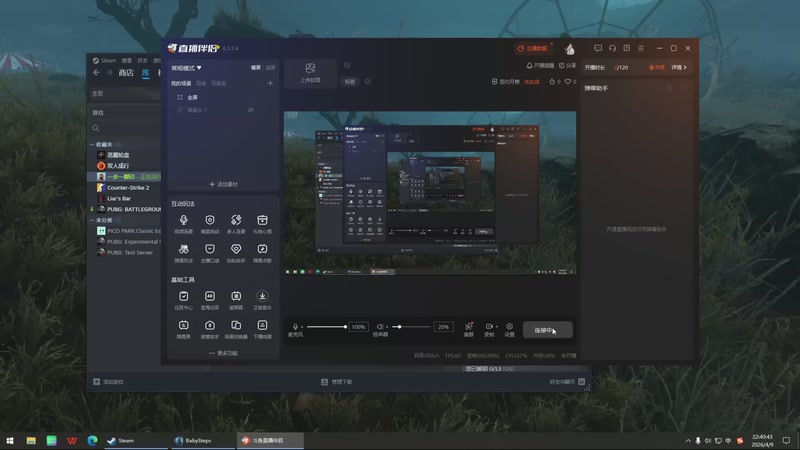Select the 我的场景 tab
Screen dimensions: 800x450
181,83
